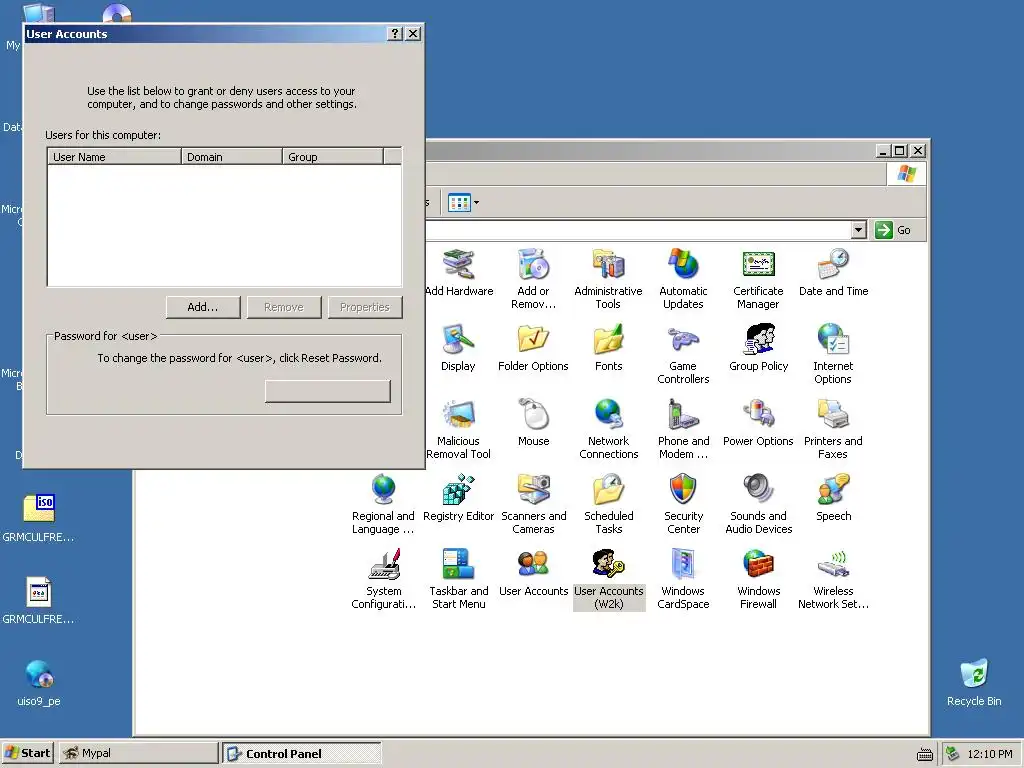Click the help question mark in User Accounts

coord(394,33)
